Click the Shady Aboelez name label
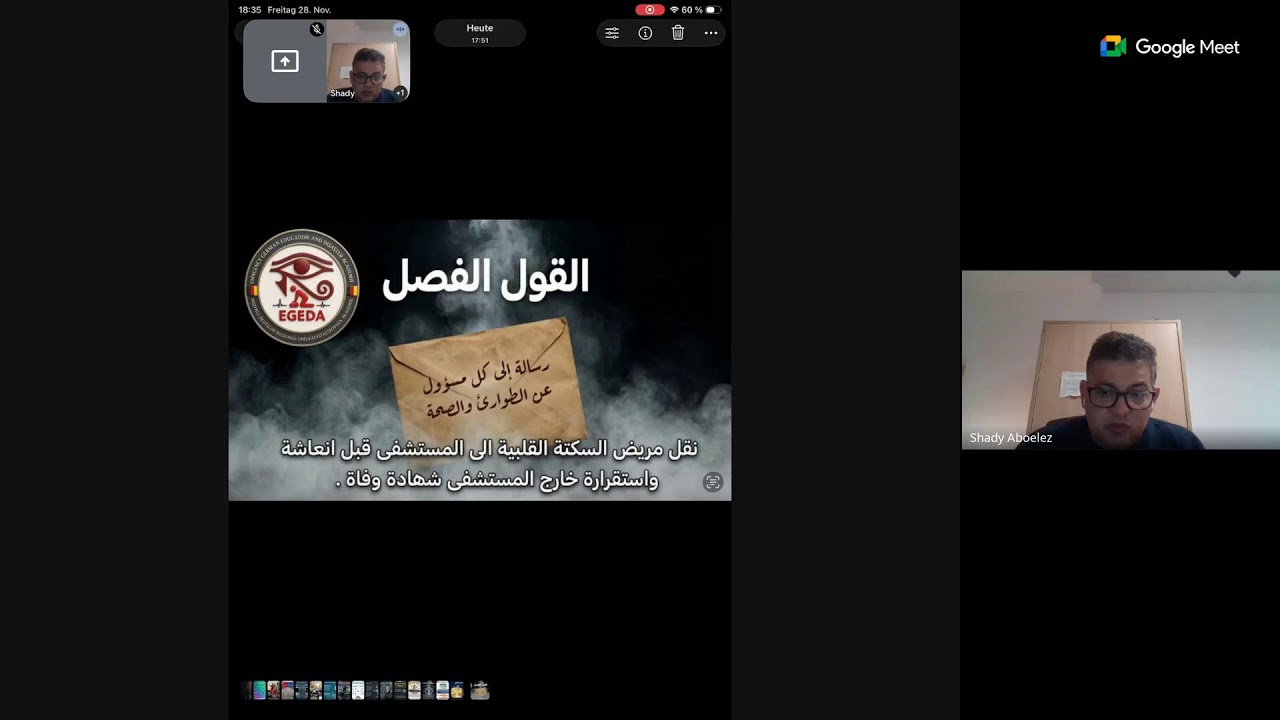Viewport: 1280px width, 720px height. (x=1011, y=438)
